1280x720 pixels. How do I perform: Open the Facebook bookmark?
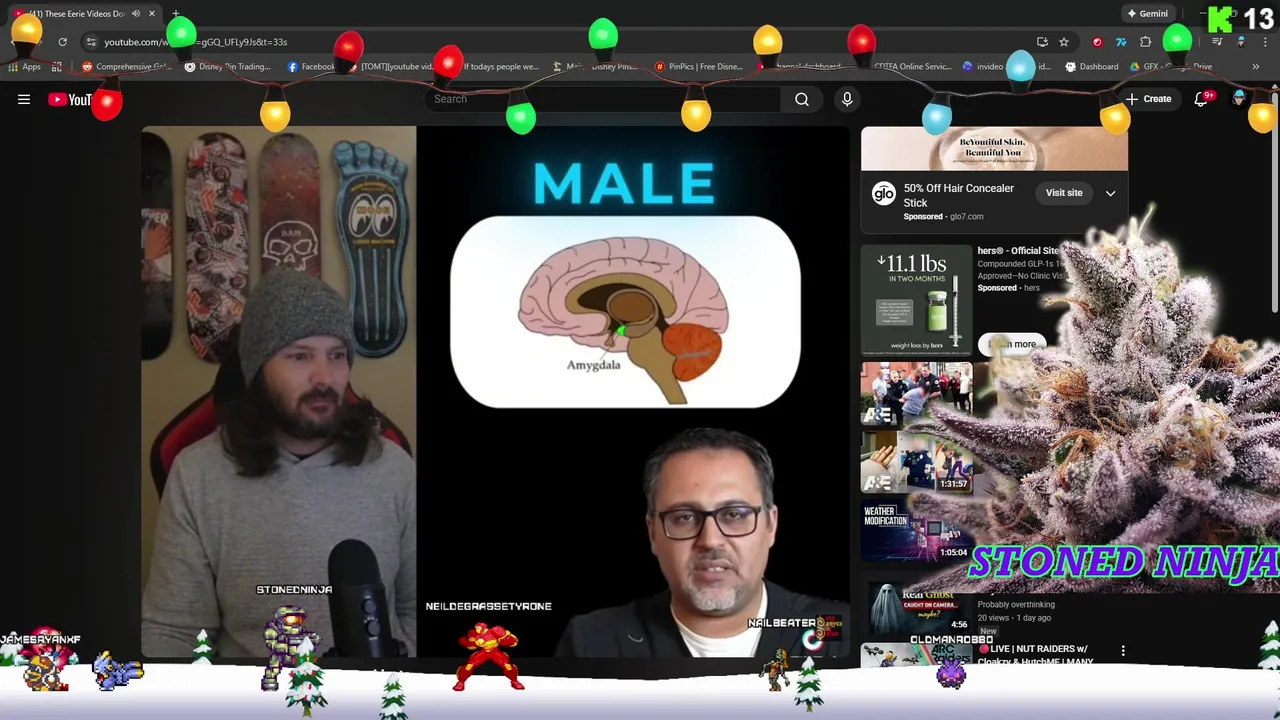[x=312, y=67]
